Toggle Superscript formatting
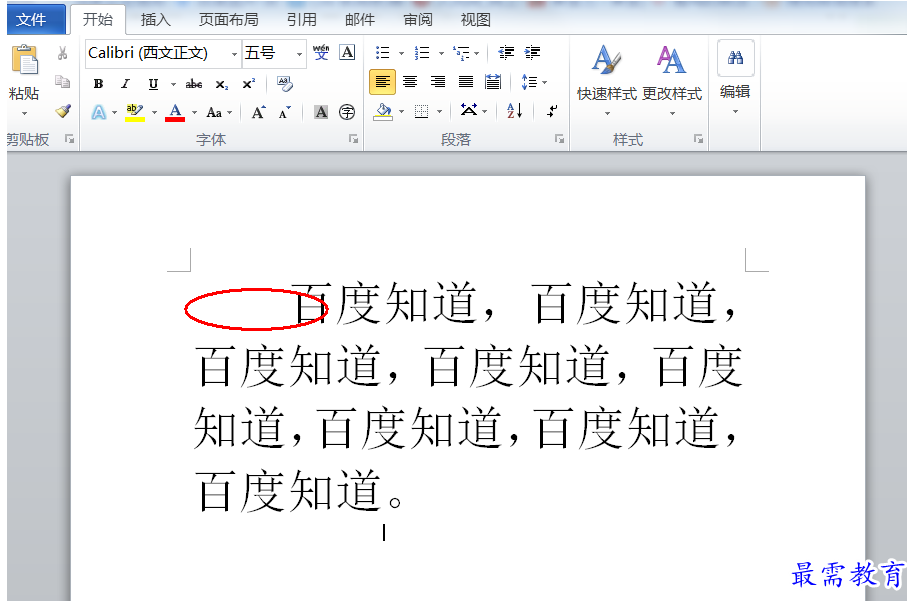Viewport: 913px width, 606px height. pos(249,84)
